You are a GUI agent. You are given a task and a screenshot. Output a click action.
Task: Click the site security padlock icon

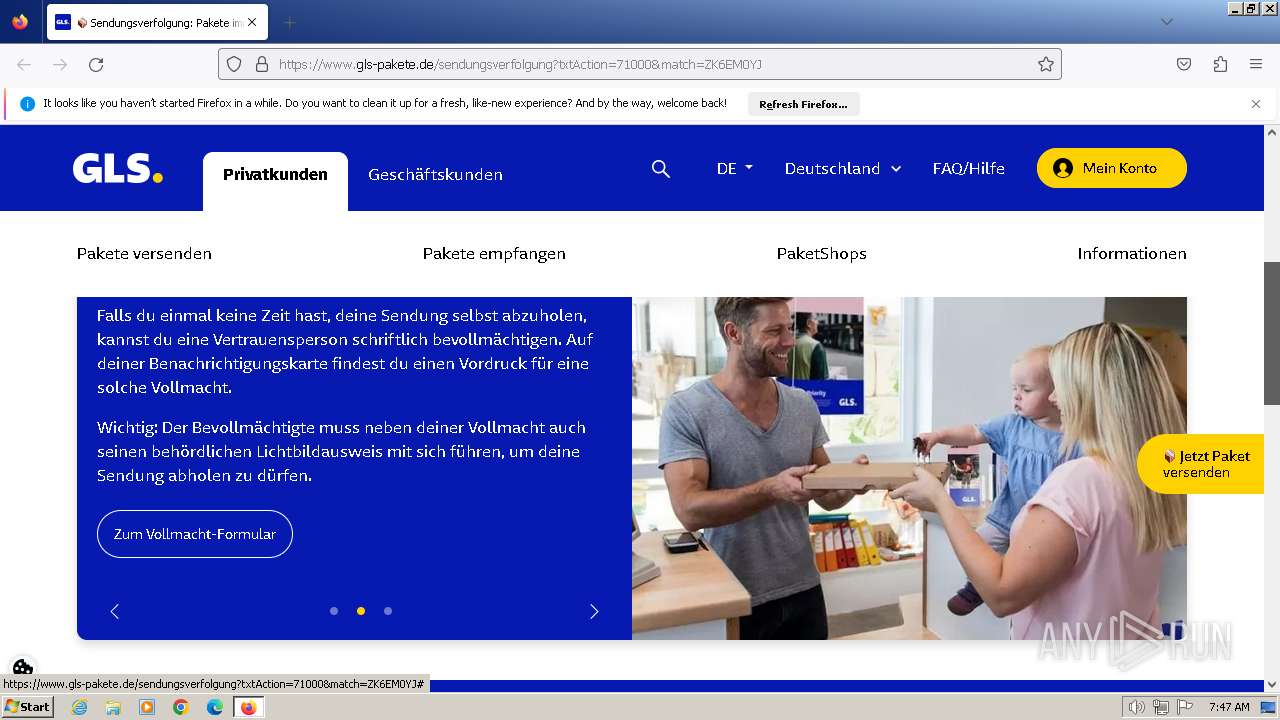click(262, 64)
